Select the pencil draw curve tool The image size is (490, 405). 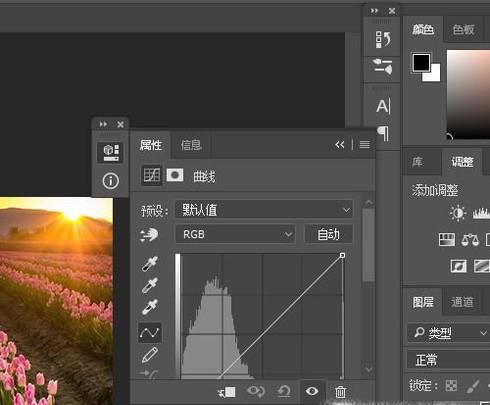click(150, 355)
